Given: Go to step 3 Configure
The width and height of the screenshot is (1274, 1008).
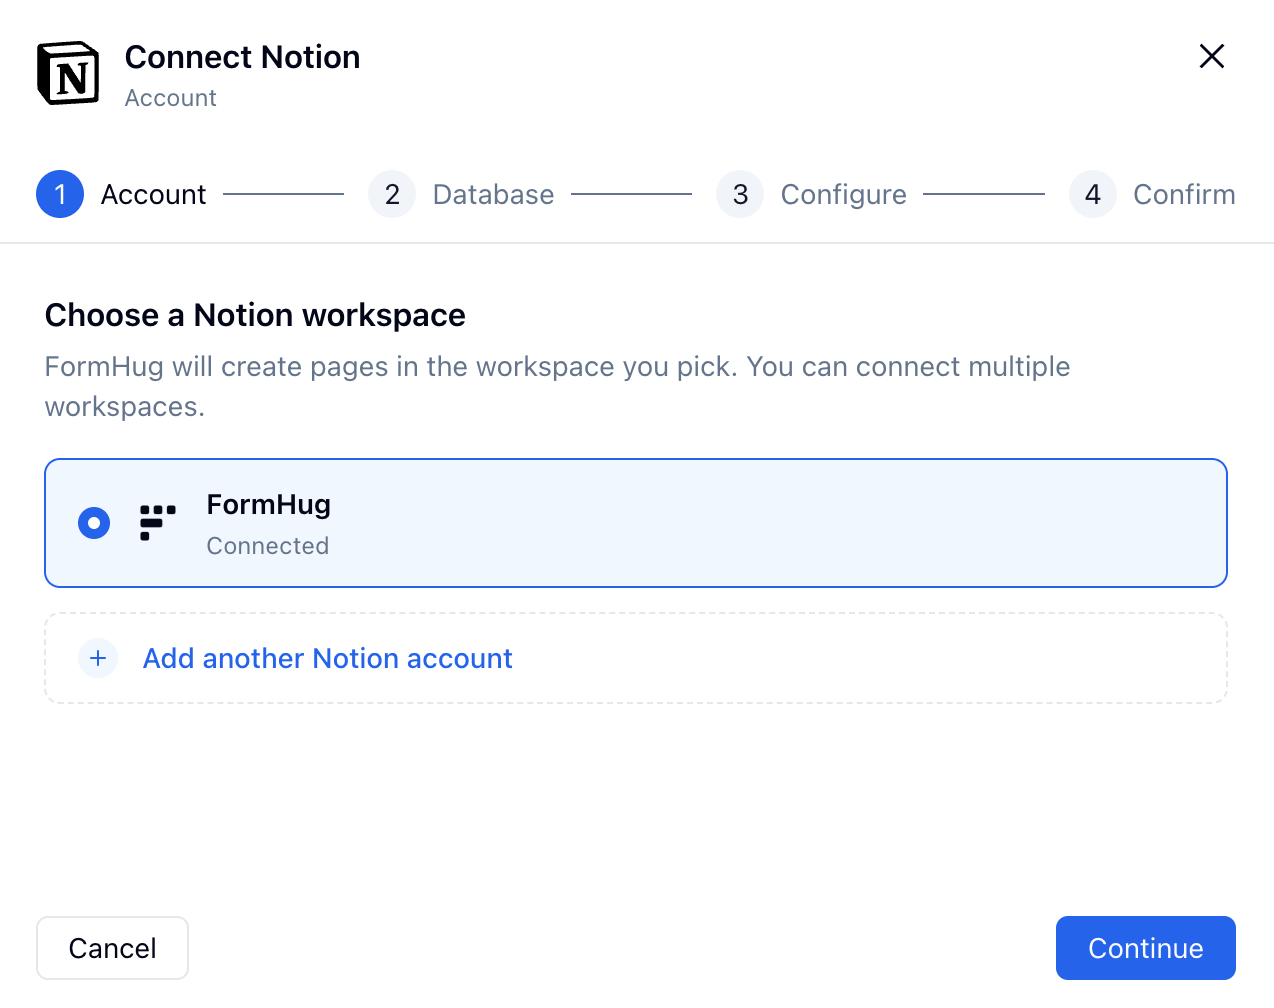Looking at the screenshot, I should pyautogui.click(x=811, y=194).
